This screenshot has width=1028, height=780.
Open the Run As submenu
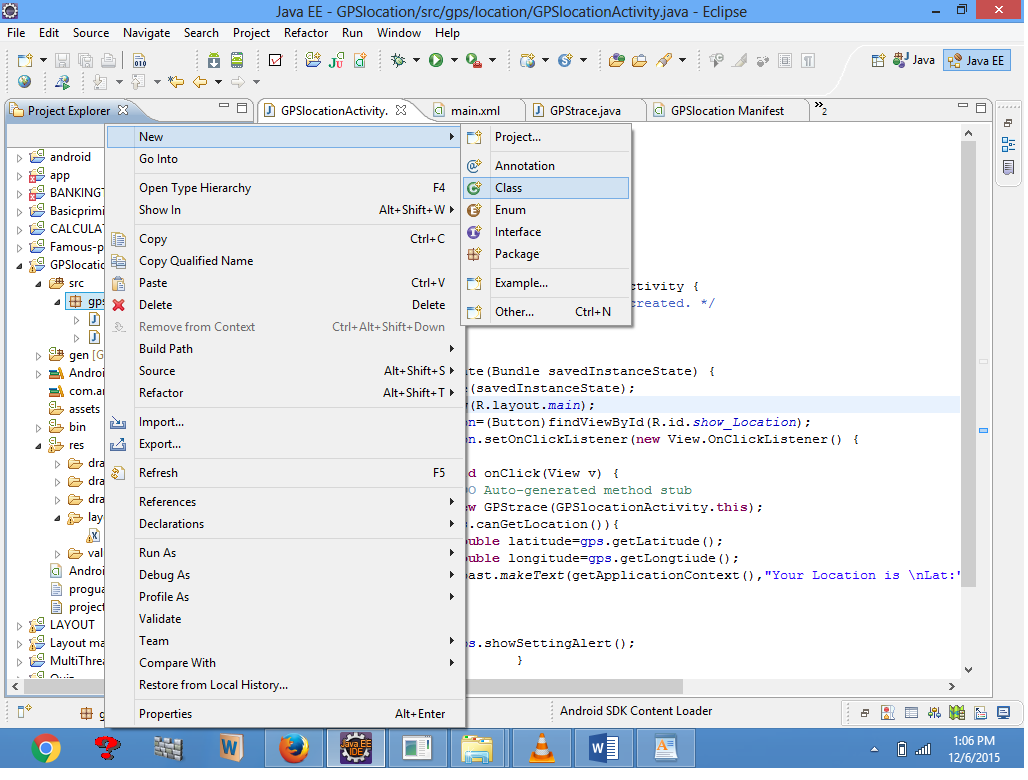click(157, 553)
